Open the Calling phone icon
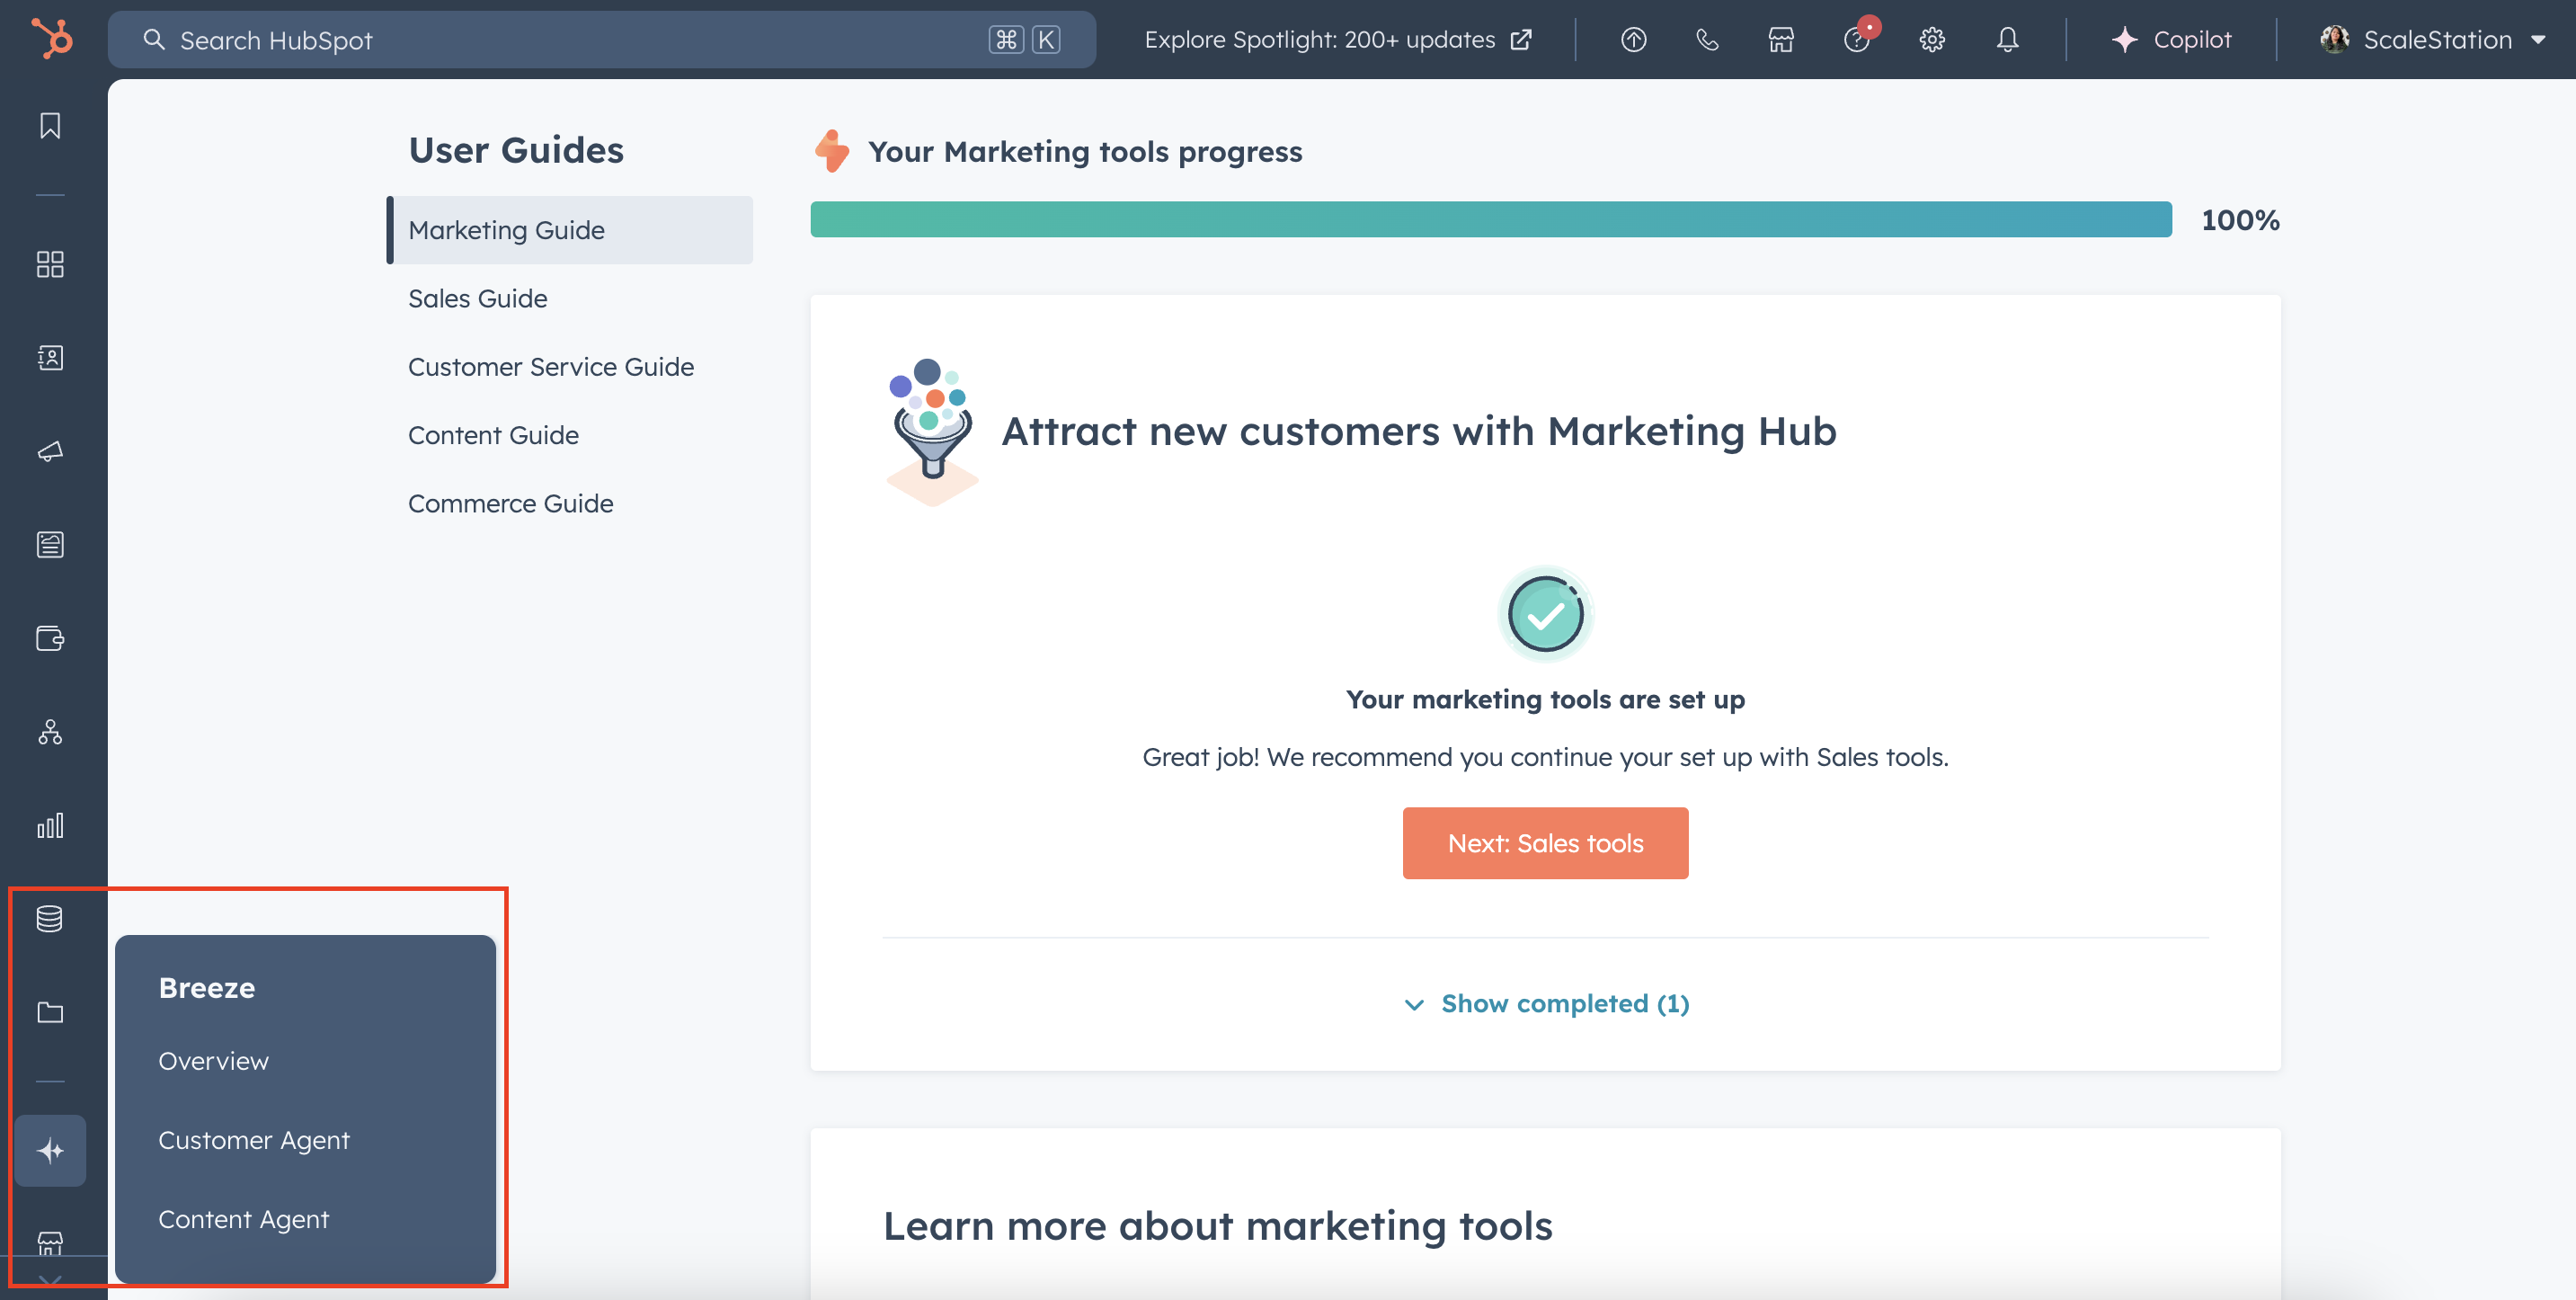 (x=1707, y=40)
